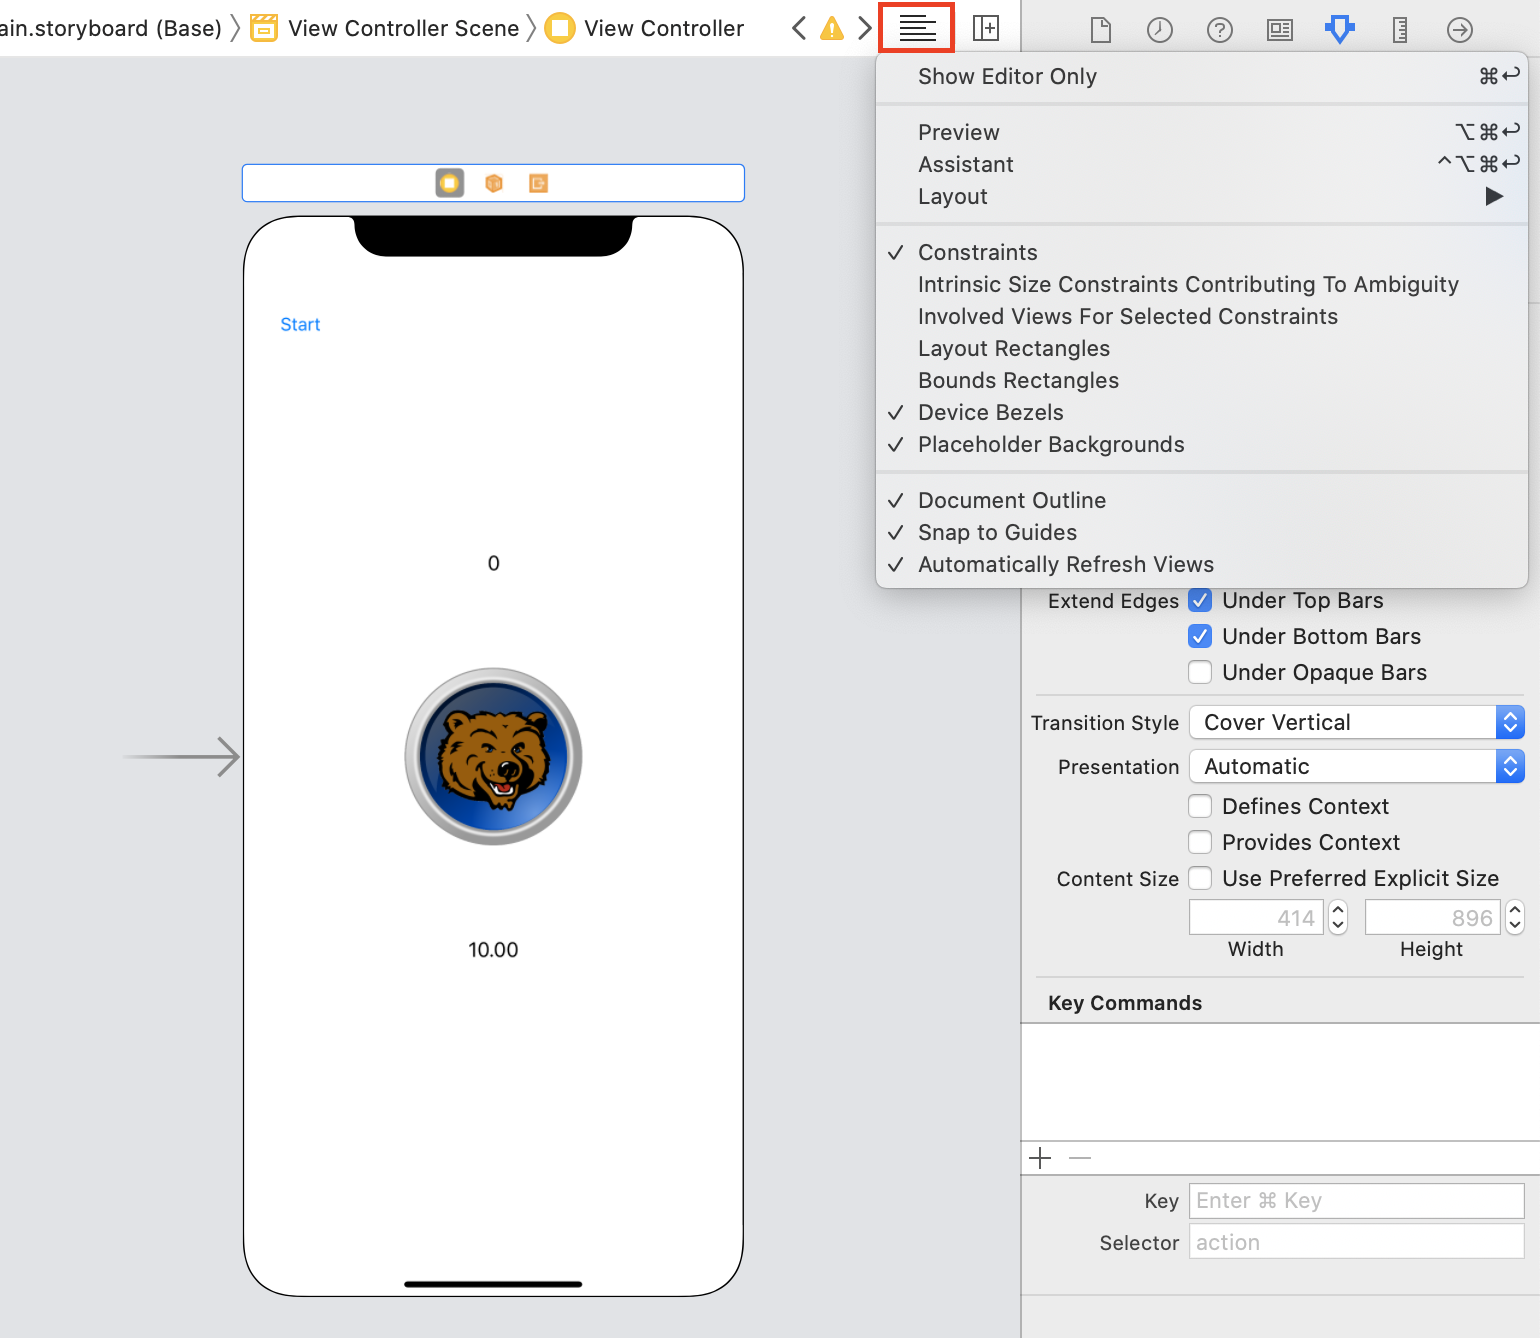Go to the next issue chevron

865,28
